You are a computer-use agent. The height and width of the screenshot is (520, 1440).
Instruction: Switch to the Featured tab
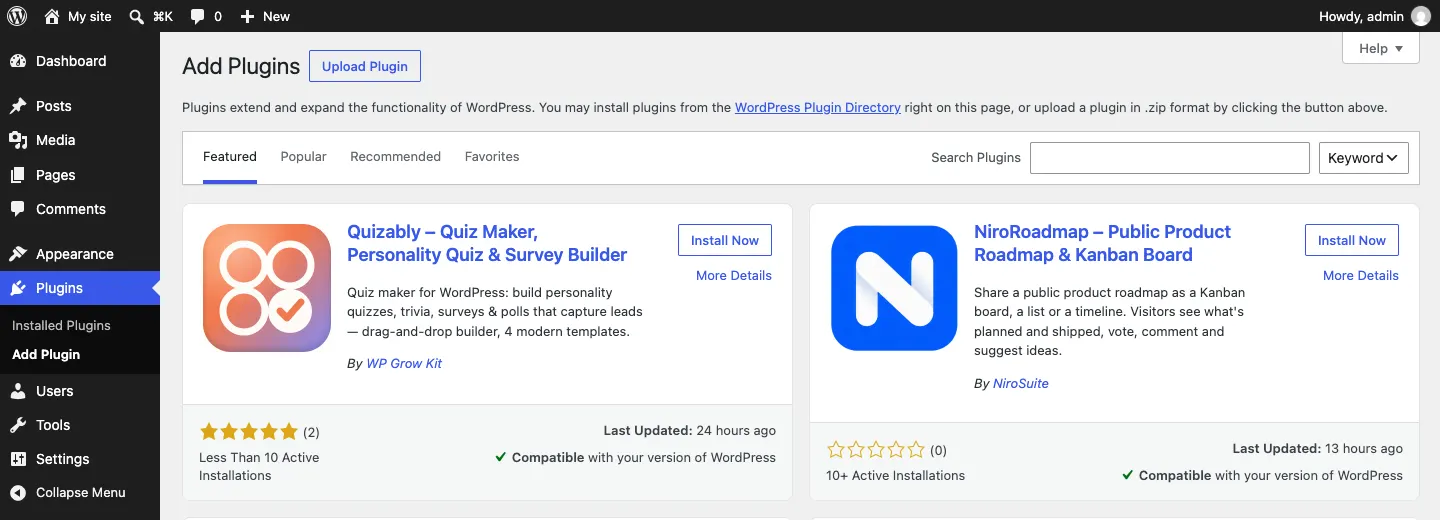[x=230, y=157]
